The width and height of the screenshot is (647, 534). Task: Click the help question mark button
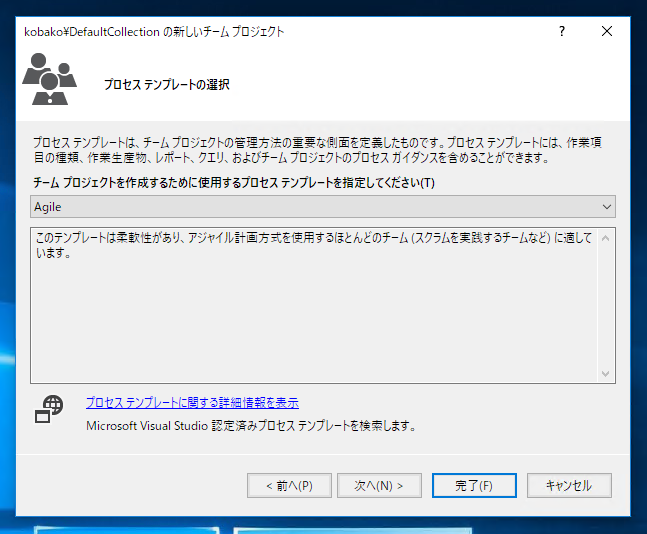point(562,31)
